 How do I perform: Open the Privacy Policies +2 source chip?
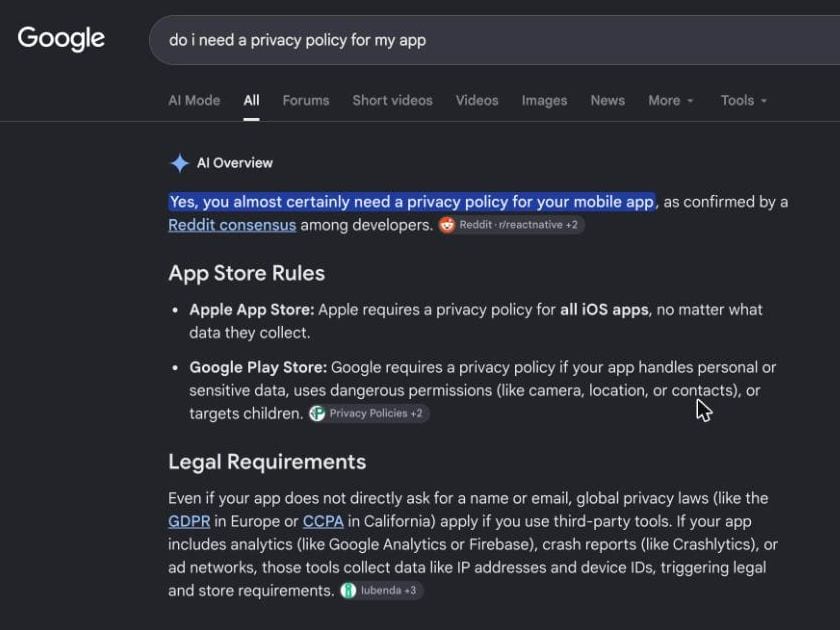[369, 413]
